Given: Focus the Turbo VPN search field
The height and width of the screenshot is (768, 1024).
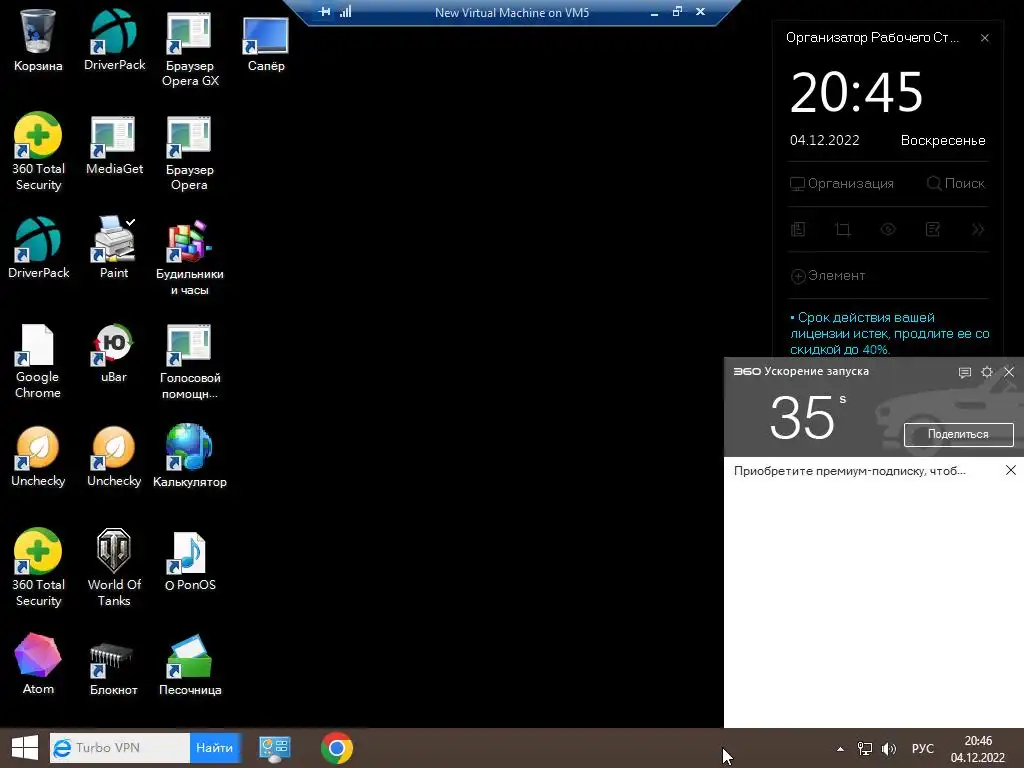Looking at the screenshot, I should 121,748.
